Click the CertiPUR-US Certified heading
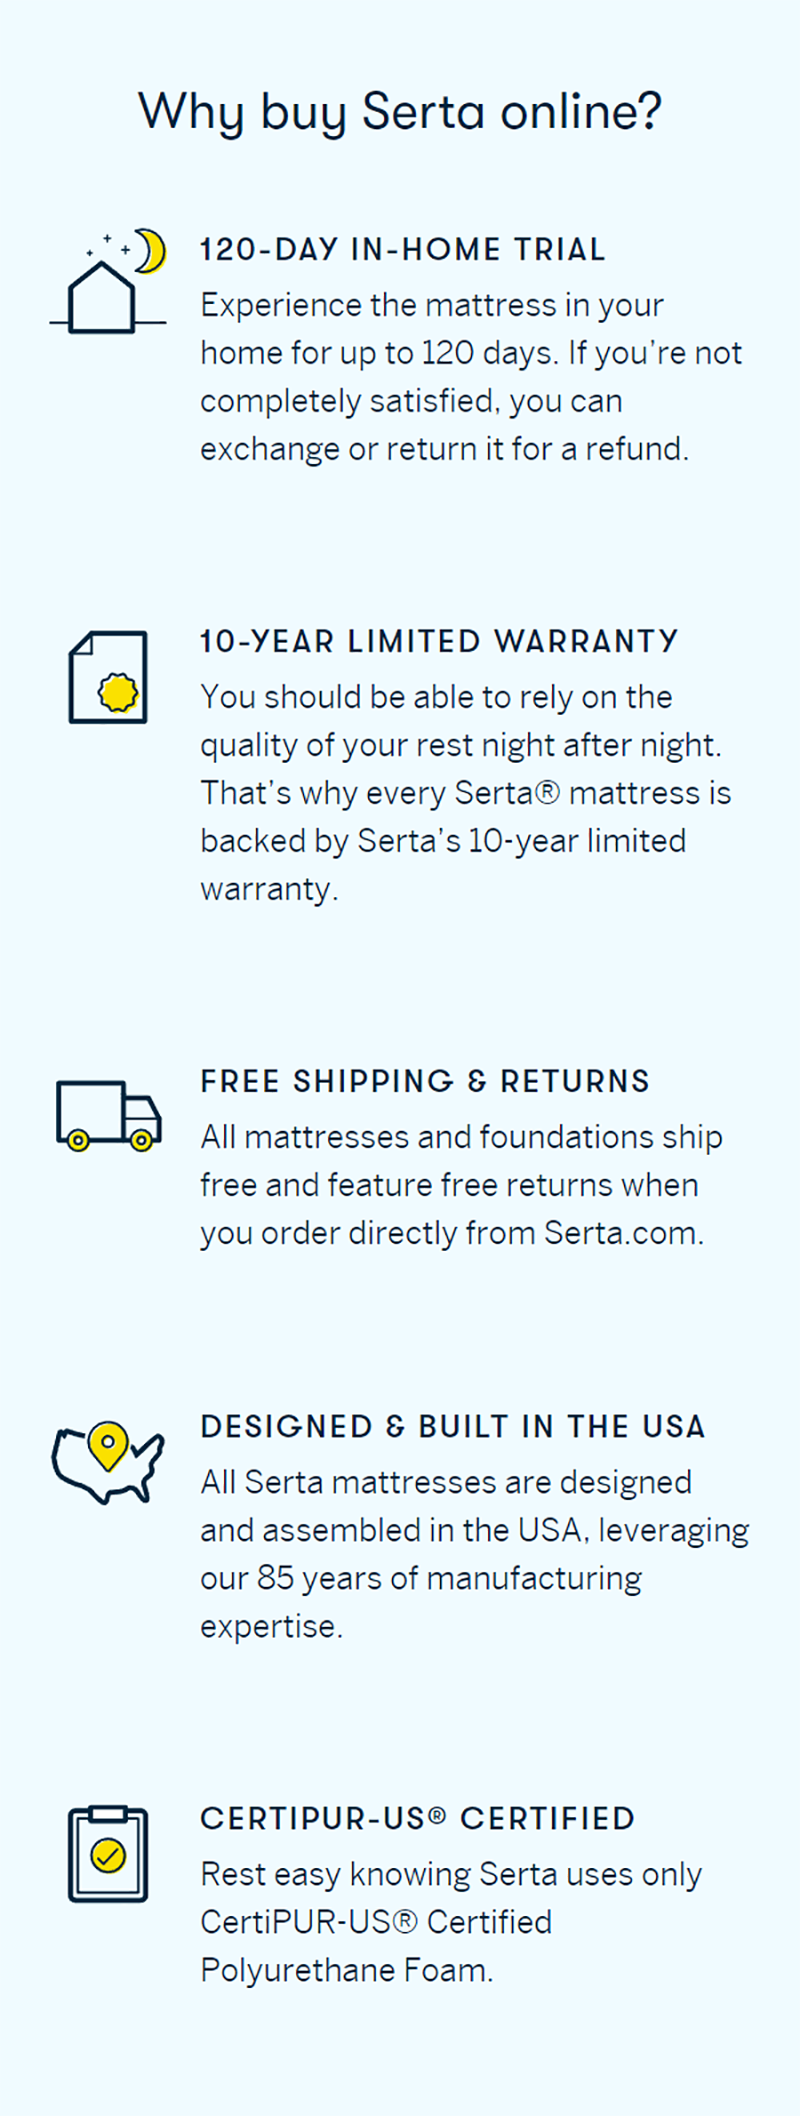Screen dimensions: 800x2116 417,1819
